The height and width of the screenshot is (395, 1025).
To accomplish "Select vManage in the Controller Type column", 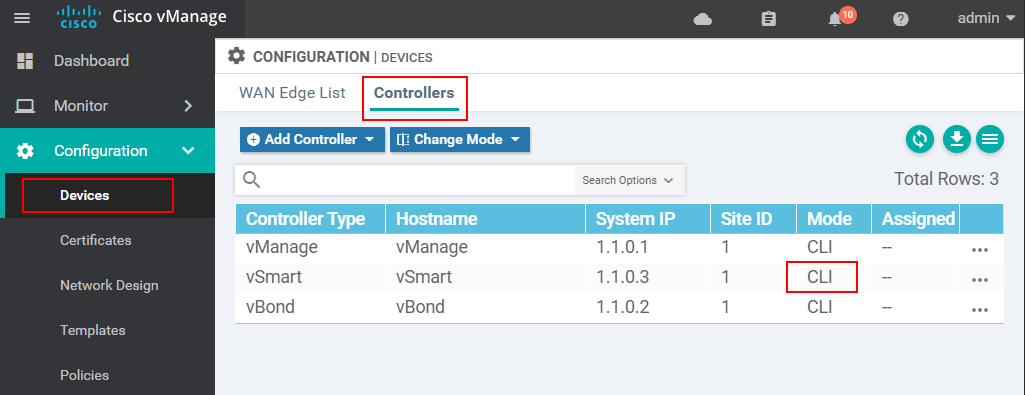I will click(x=281, y=247).
